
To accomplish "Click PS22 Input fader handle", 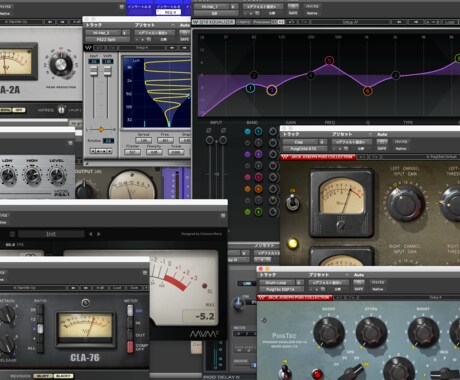I will (94, 72).
